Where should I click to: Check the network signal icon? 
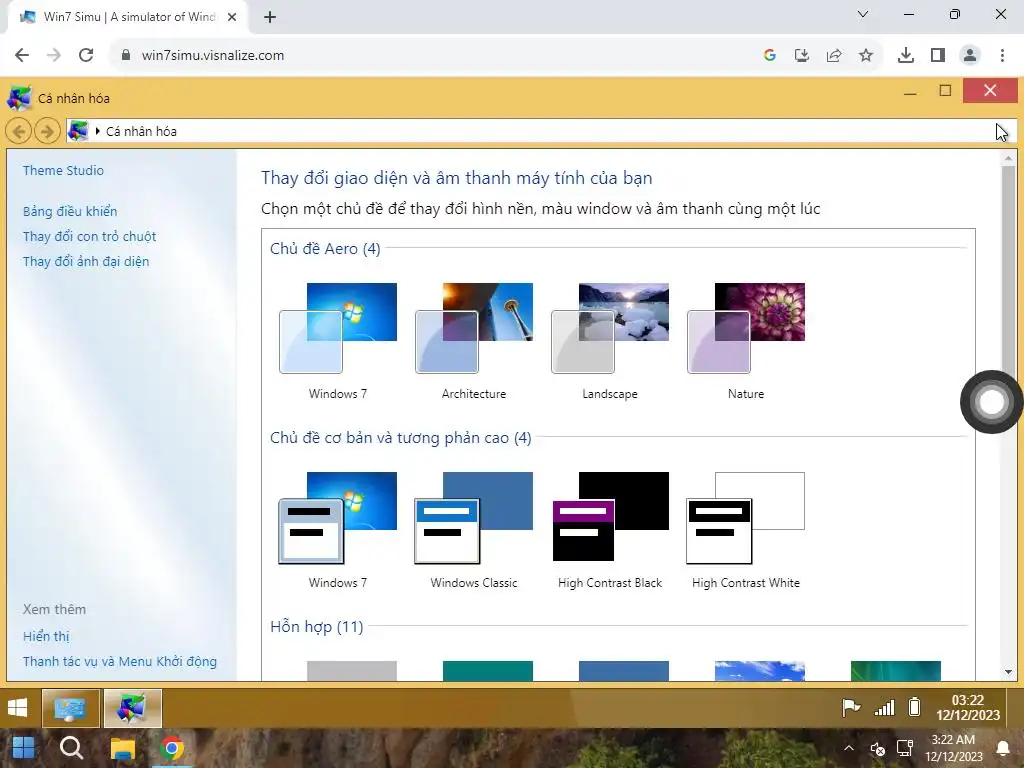pyautogui.click(x=884, y=707)
